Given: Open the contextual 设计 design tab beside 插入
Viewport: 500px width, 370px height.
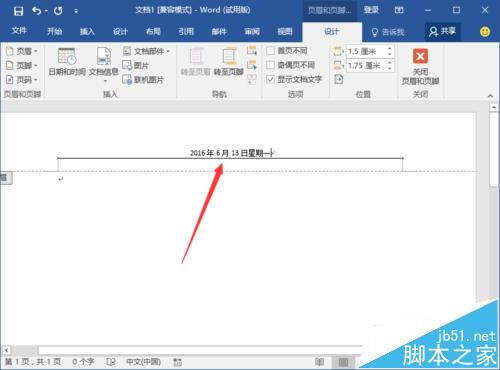Looking at the screenshot, I should tap(120, 31).
